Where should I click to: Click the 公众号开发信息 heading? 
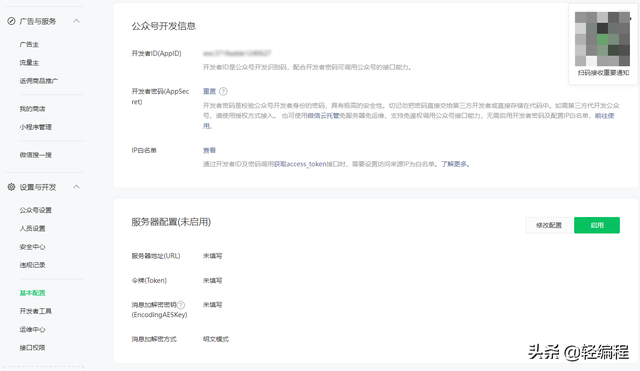coord(164,26)
